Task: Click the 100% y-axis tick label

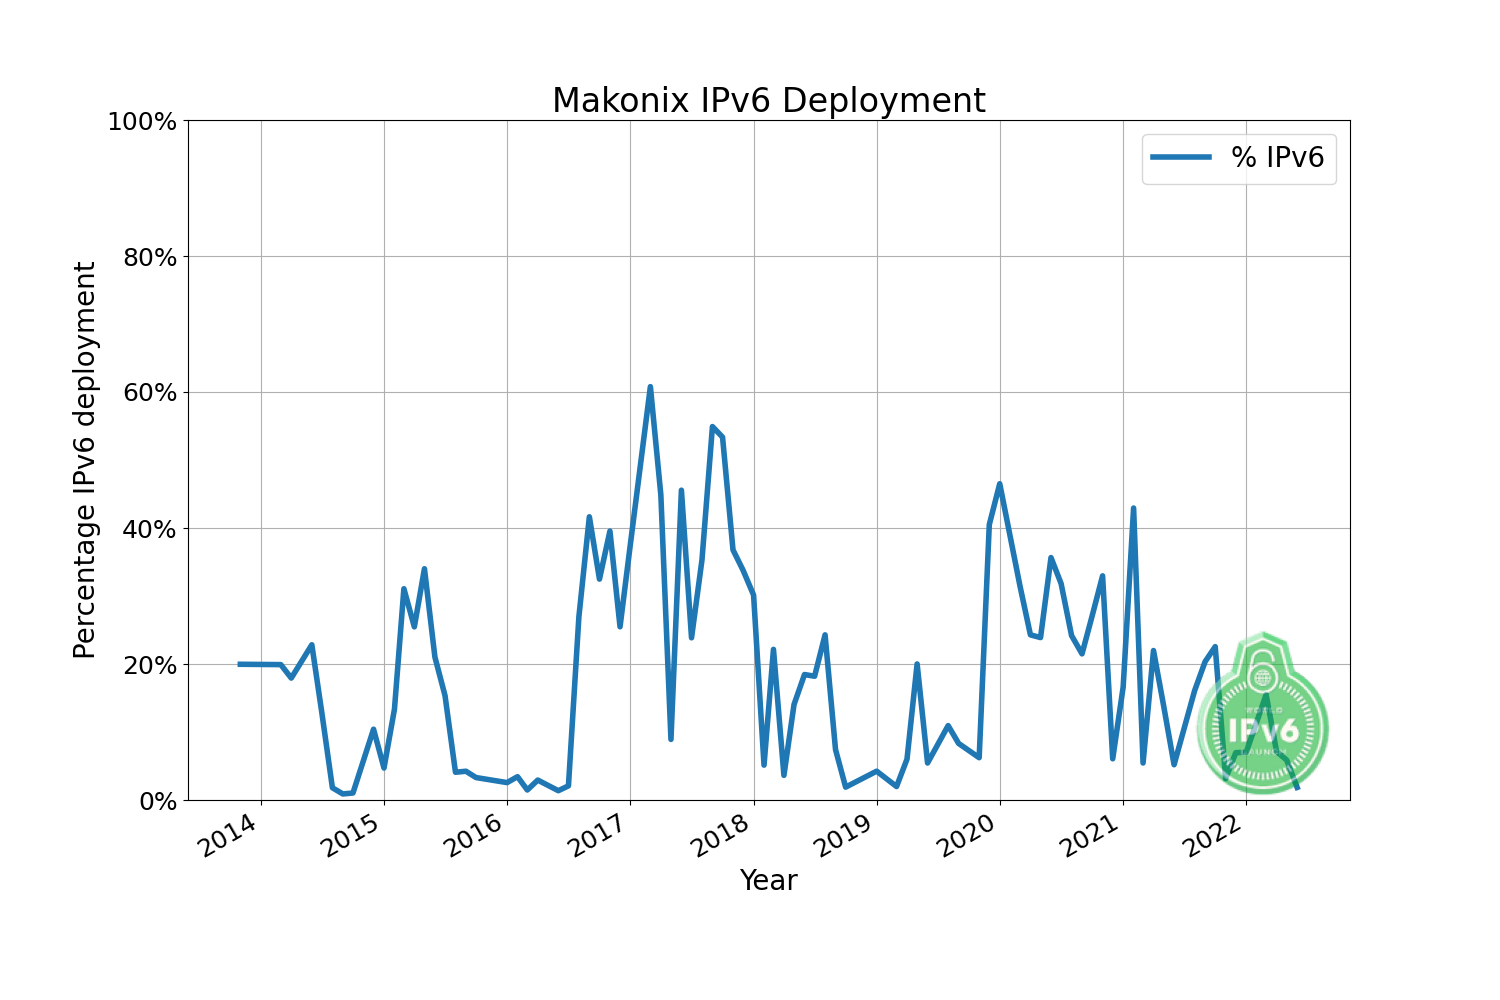Action: (x=141, y=122)
